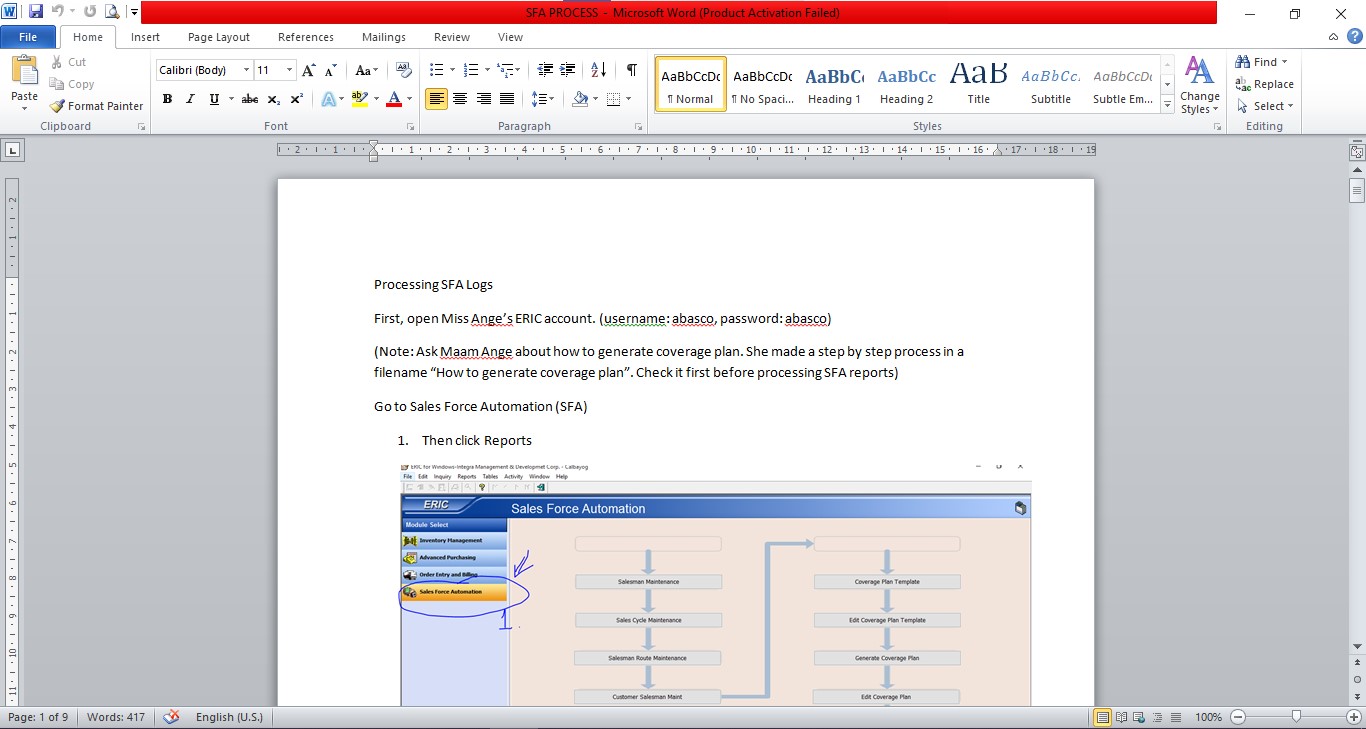Click Shrink Font icon
The height and width of the screenshot is (729, 1366).
[x=331, y=70]
